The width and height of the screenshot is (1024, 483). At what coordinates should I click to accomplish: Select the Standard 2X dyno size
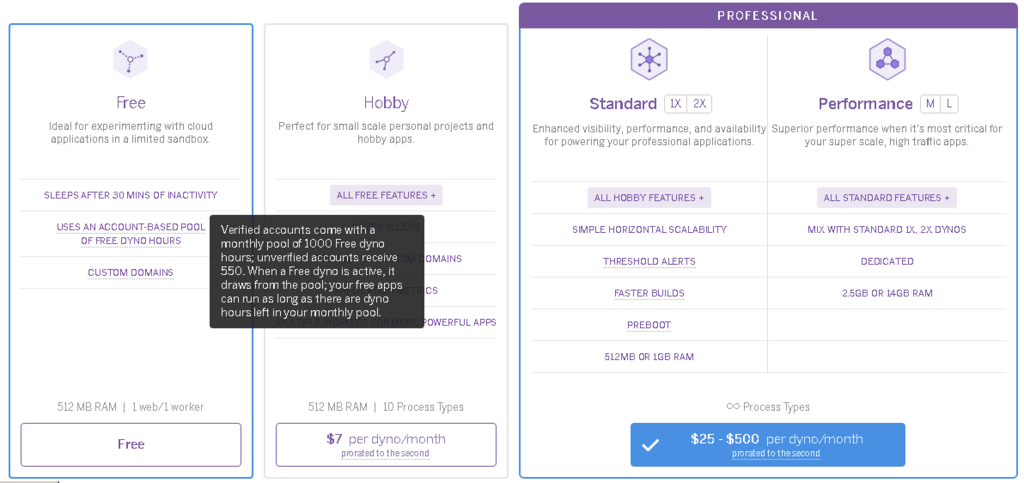pos(699,104)
